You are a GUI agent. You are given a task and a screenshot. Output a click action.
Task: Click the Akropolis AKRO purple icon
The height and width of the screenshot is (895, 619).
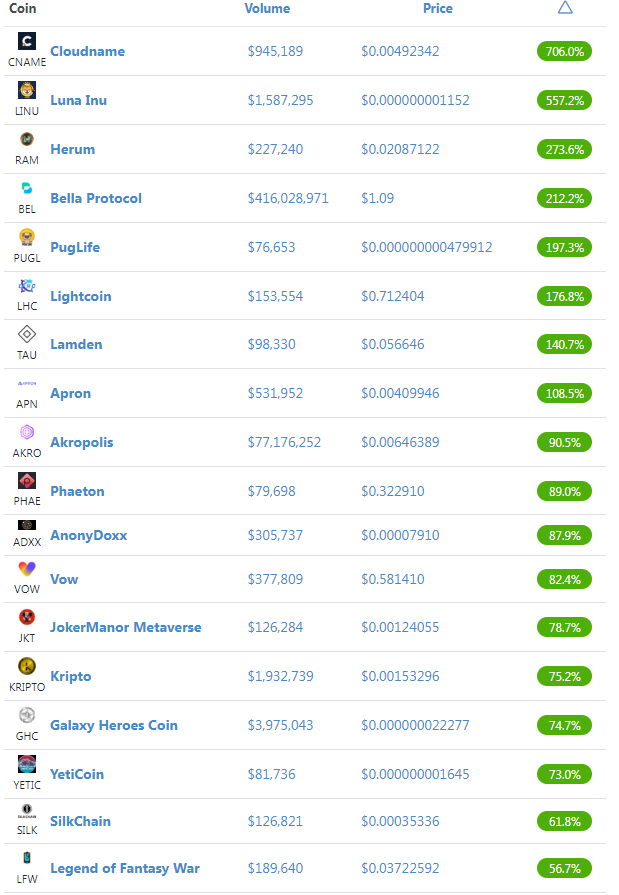coord(27,432)
